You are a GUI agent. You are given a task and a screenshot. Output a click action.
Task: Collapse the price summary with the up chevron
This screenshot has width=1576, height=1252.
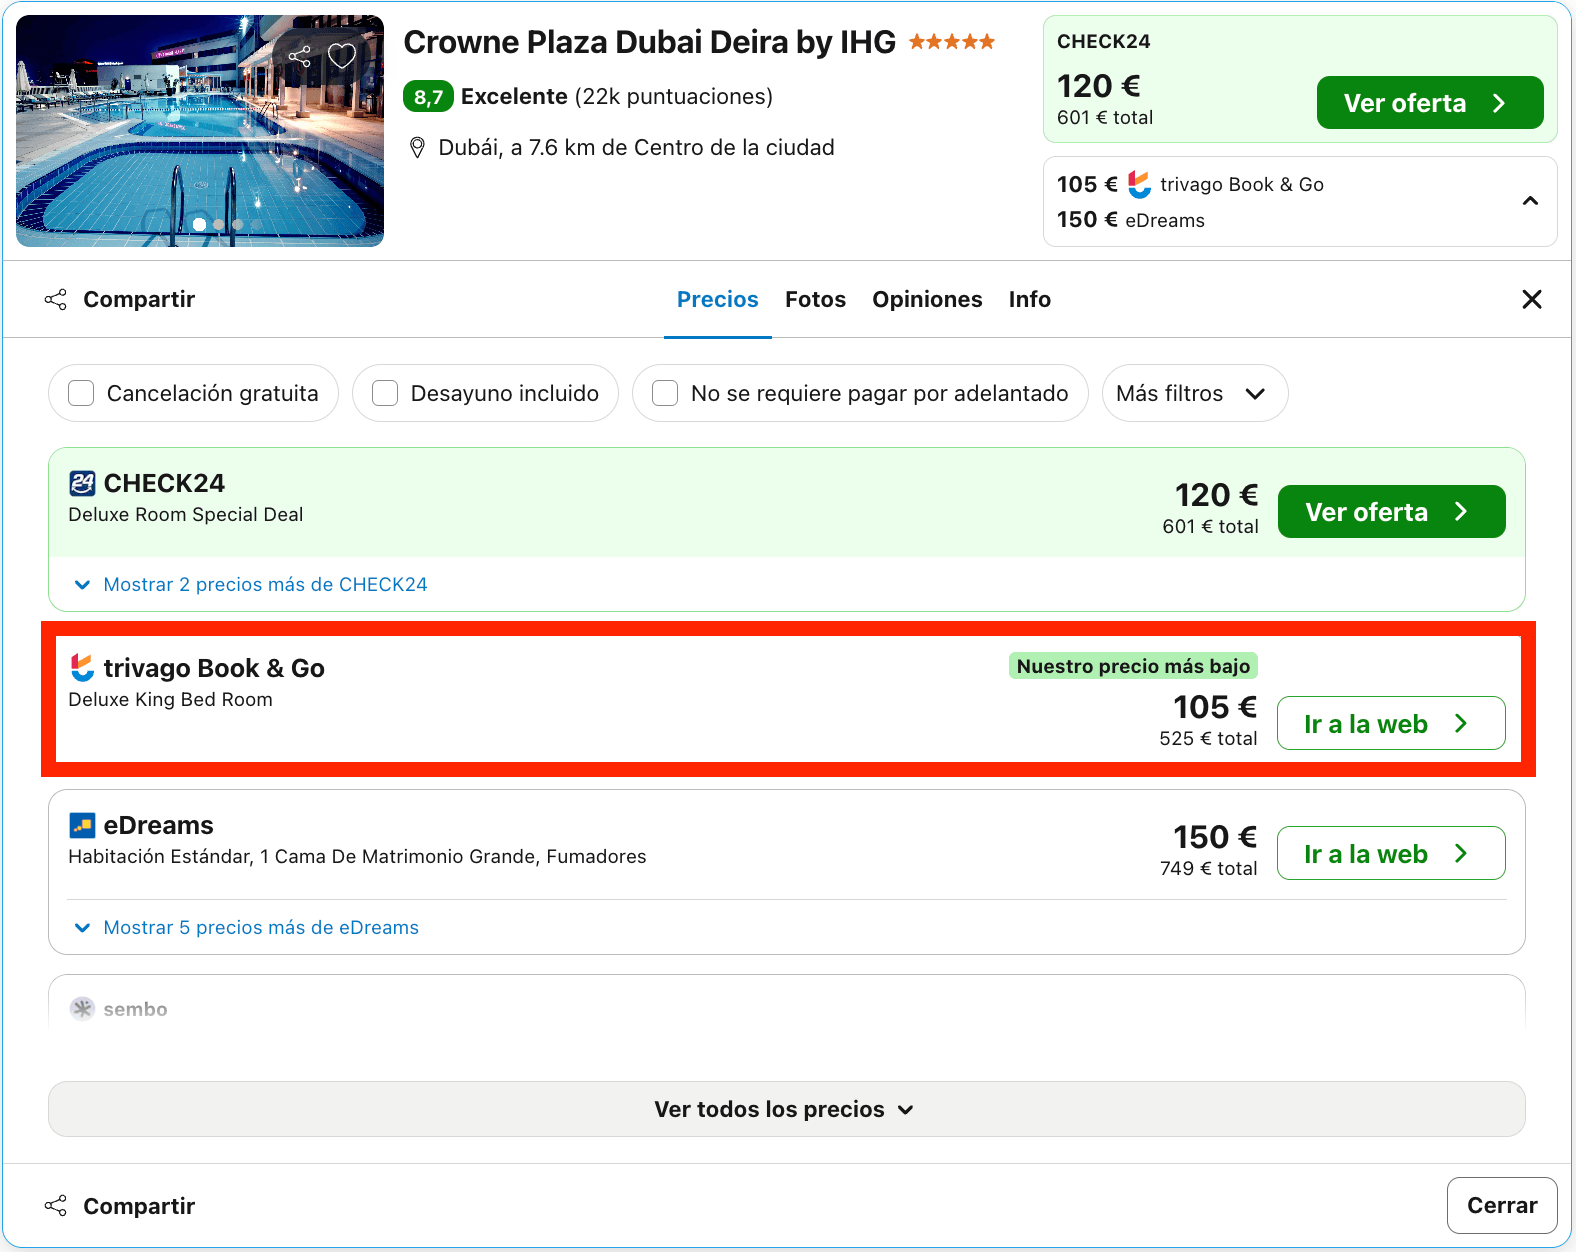pos(1530,201)
